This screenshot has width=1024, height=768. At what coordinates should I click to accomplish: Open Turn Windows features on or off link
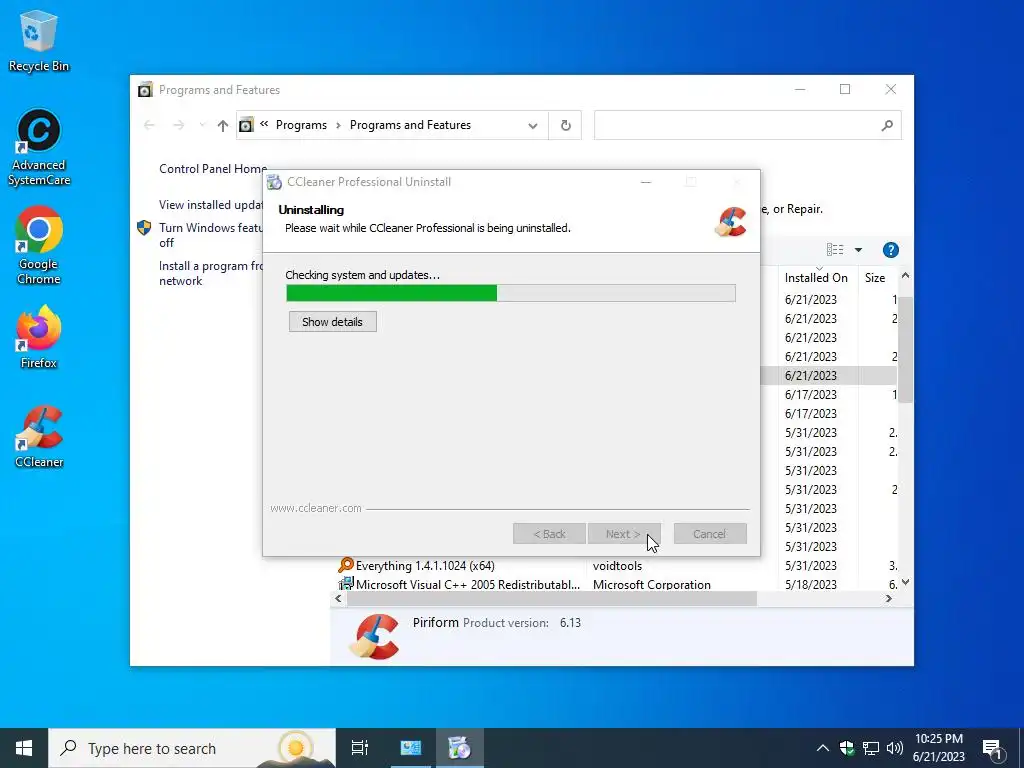pos(210,235)
